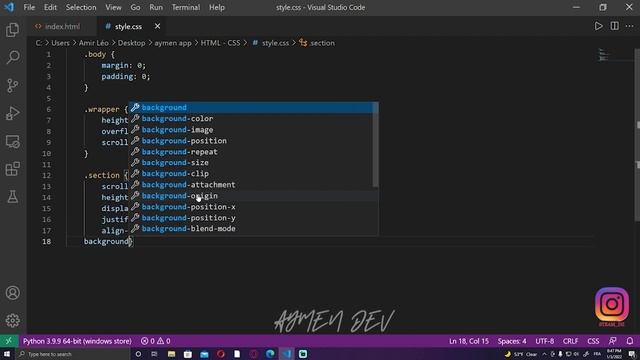Click the suggestion list scrollbar
The image size is (640, 360).
(x=376, y=145)
